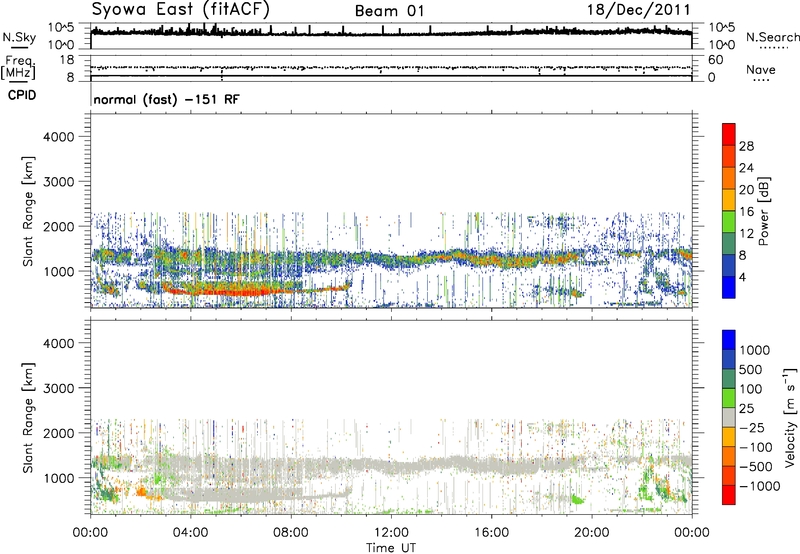The width and height of the screenshot is (800, 554).
Task: Click the bright green patch near 19:30 in velocity panel
Action: point(578,499)
